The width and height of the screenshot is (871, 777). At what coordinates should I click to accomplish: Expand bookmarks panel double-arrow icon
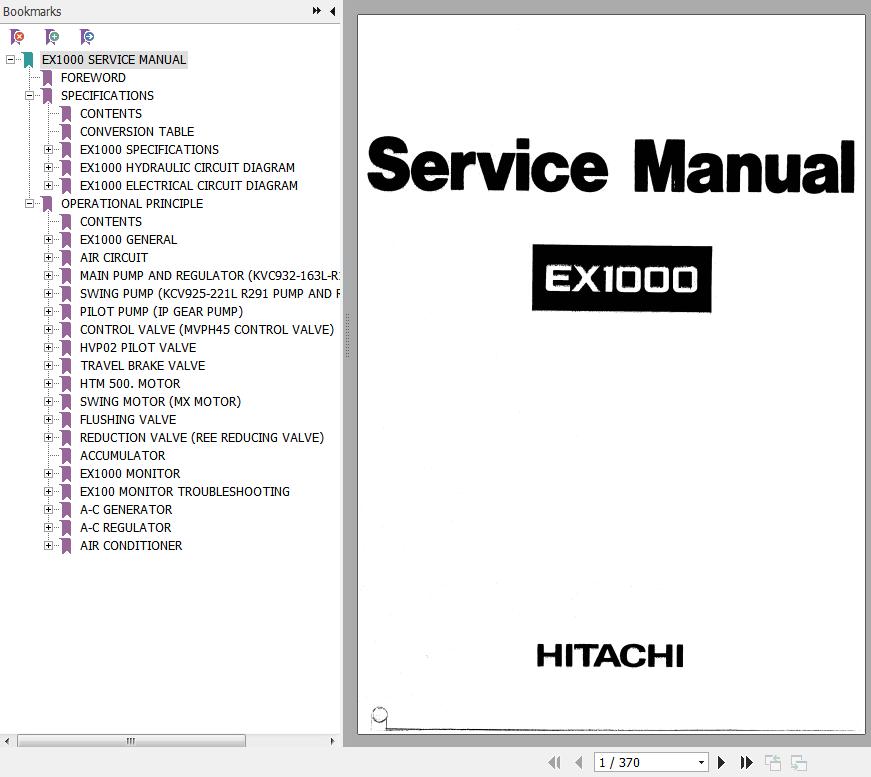tap(317, 11)
